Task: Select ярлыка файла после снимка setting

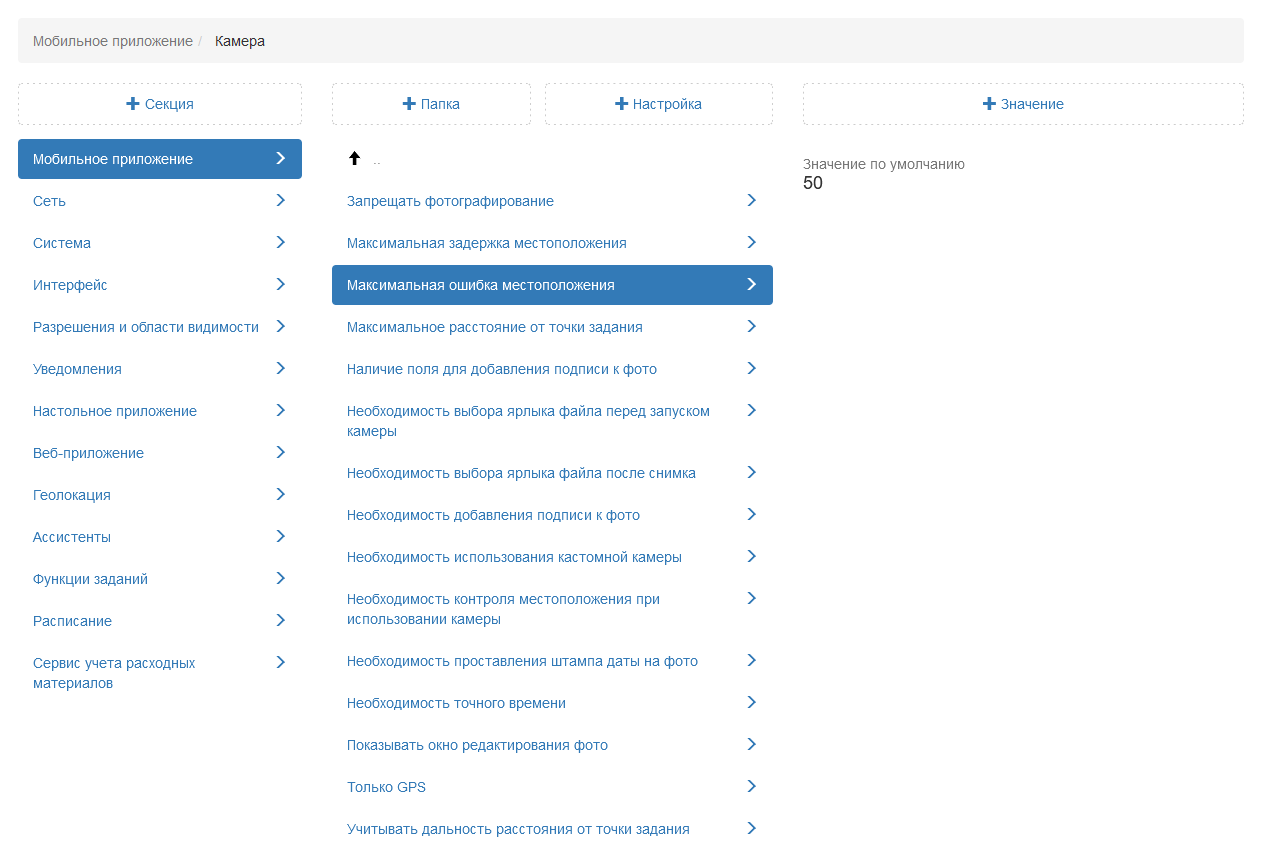Action: (x=552, y=473)
